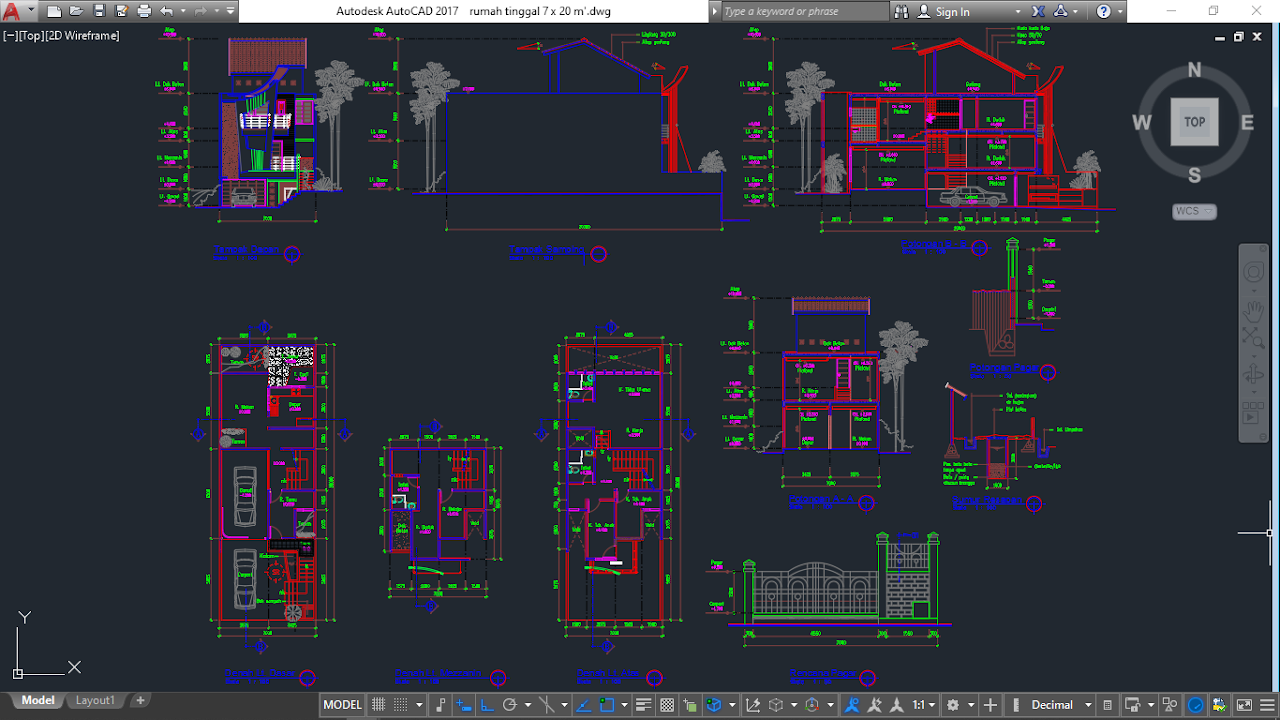1280x720 pixels.
Task: Toggle Object Snap Tracking
Action: click(583, 705)
